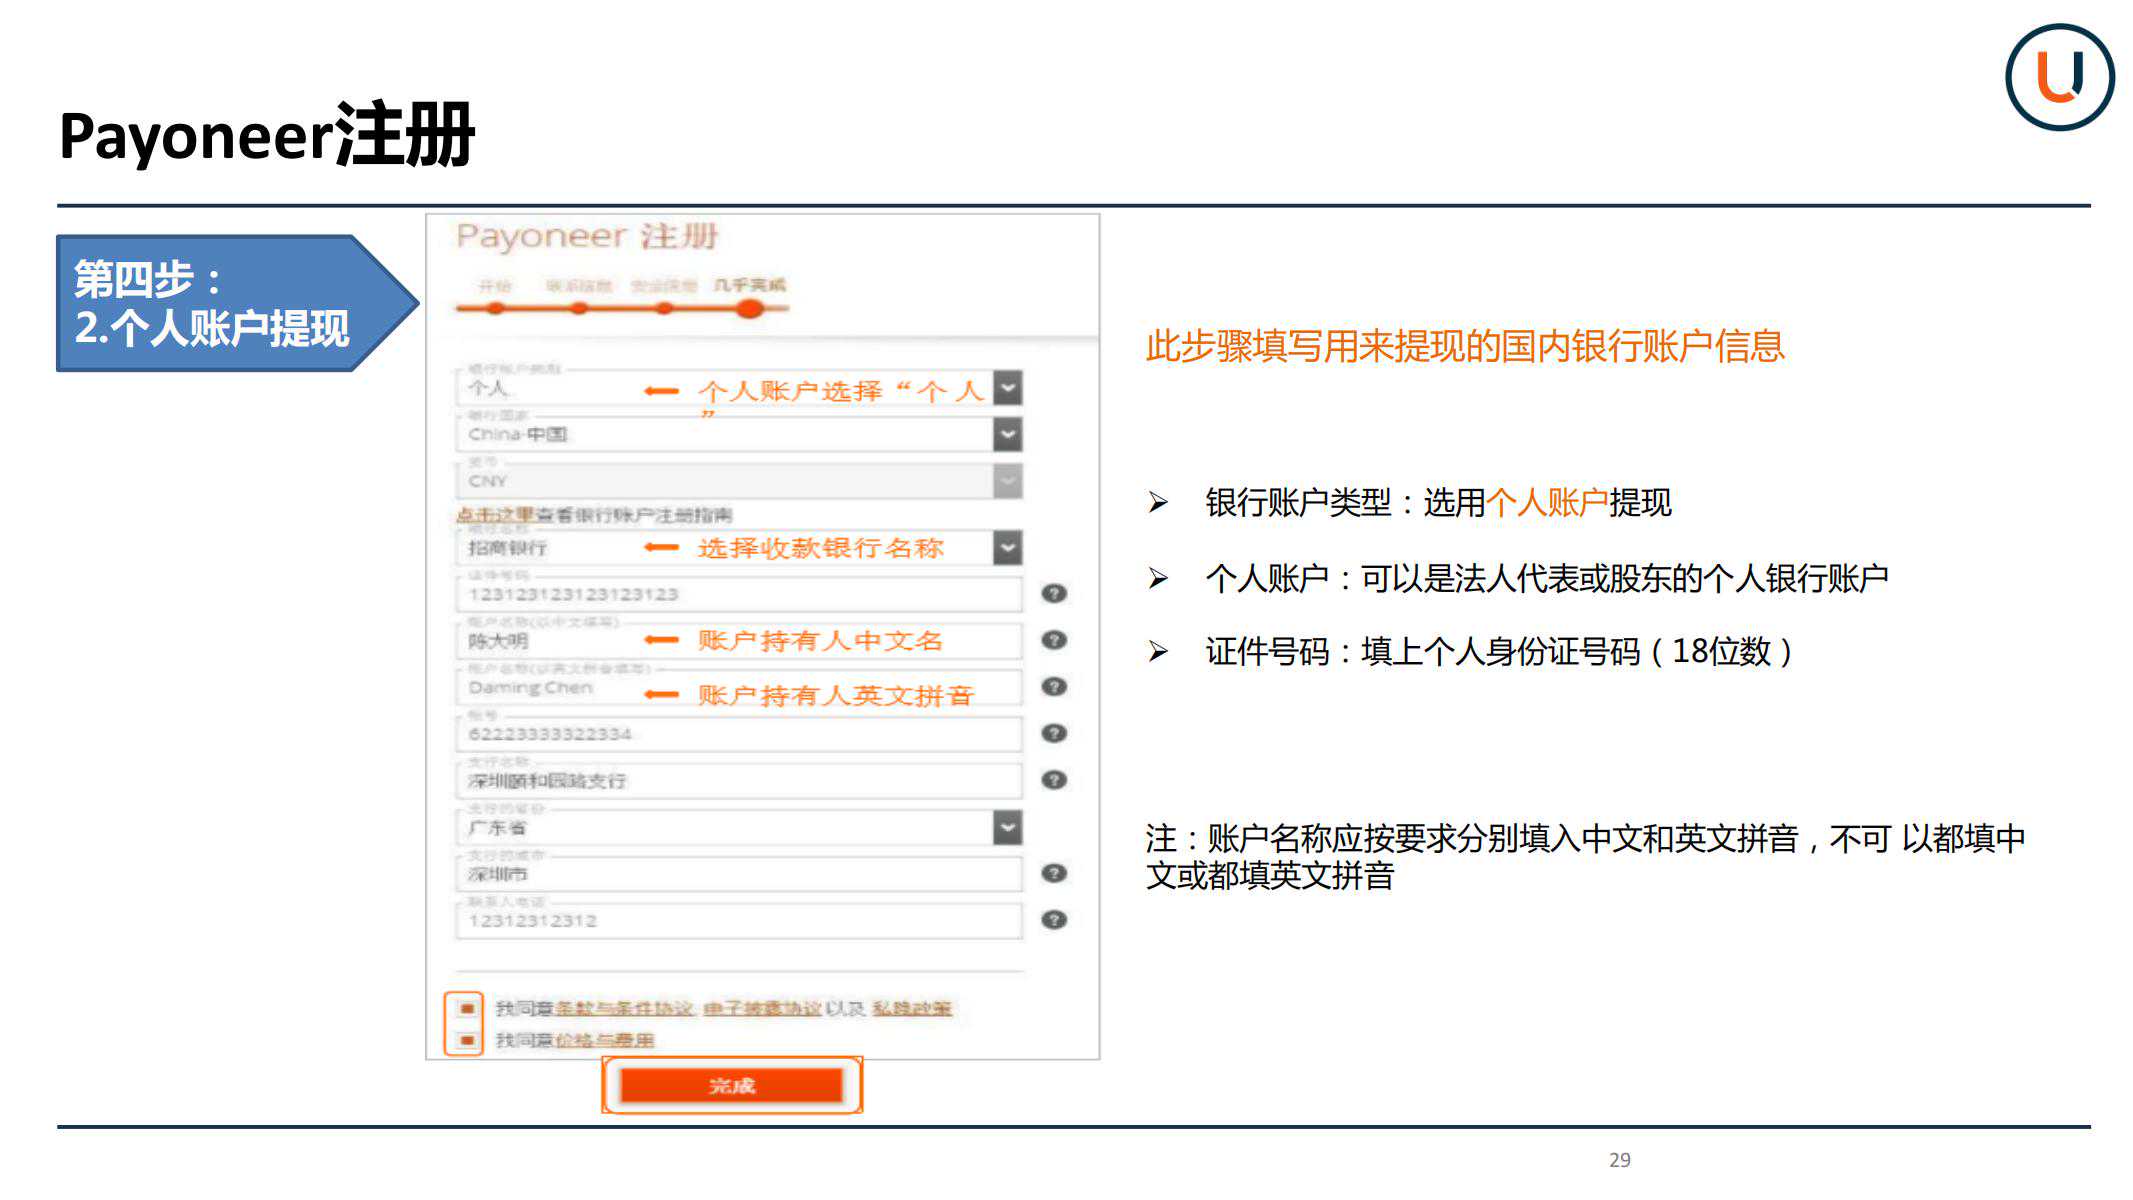Click the contact phone field 12312312312
The image size is (2133, 1200).
(739, 921)
